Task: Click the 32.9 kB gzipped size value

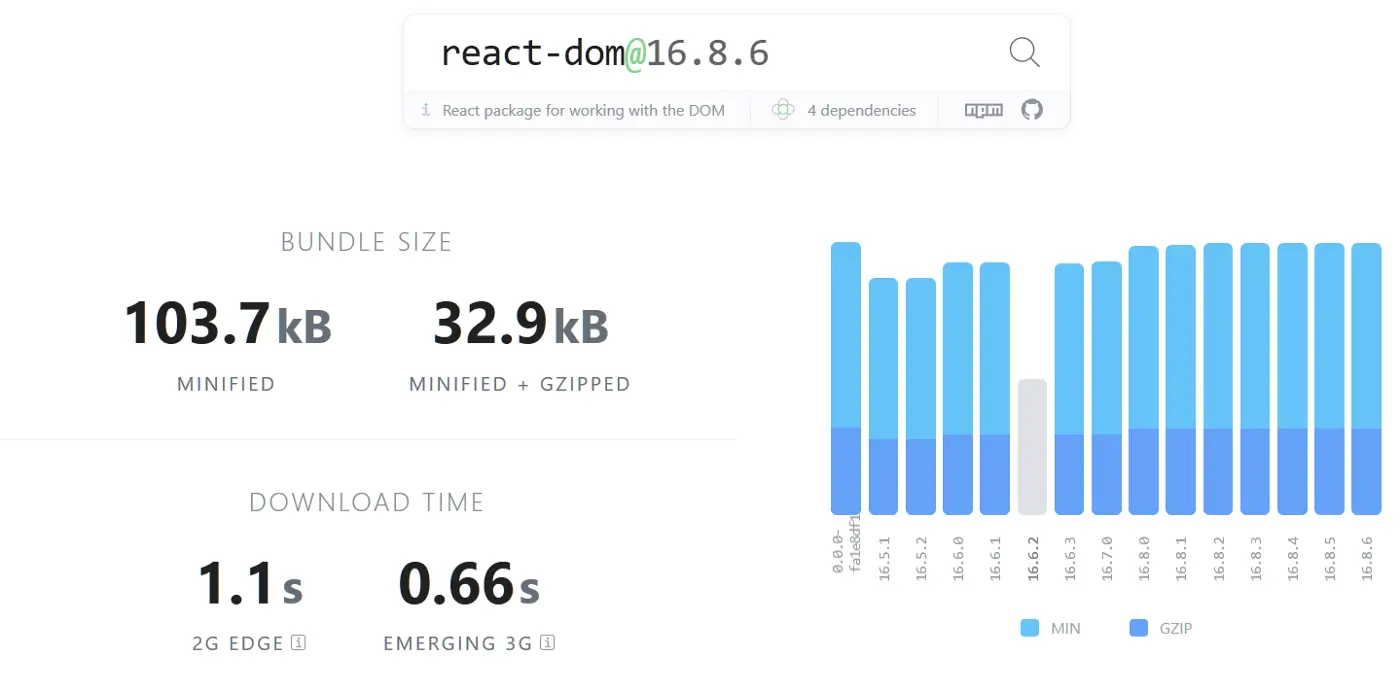Action: (520, 325)
